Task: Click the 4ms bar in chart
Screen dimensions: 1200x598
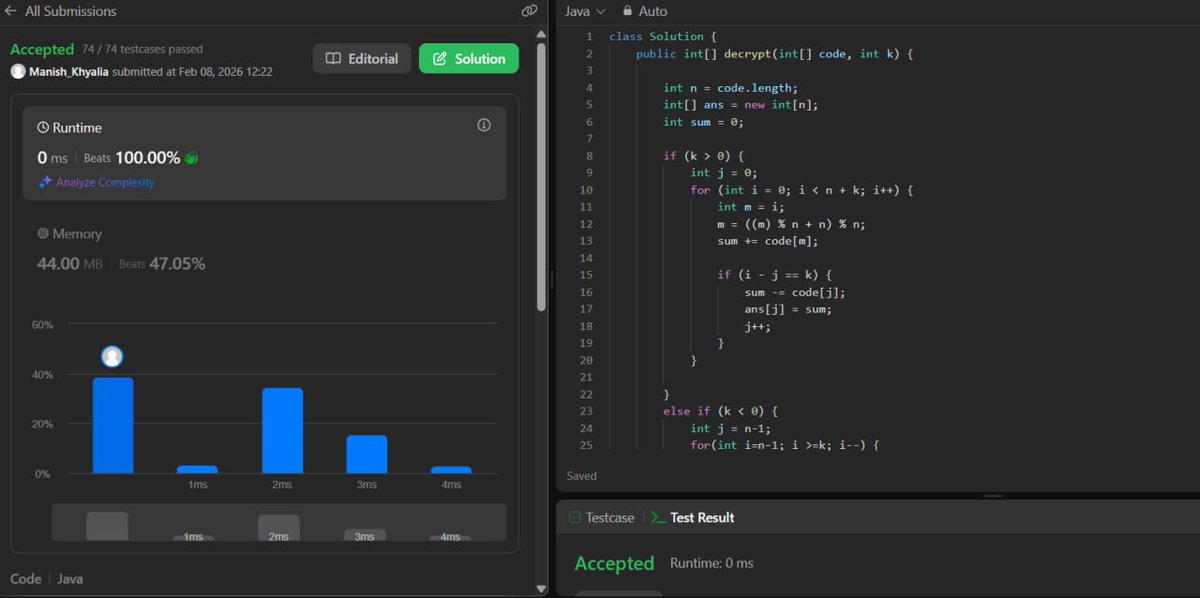Action: point(451,469)
